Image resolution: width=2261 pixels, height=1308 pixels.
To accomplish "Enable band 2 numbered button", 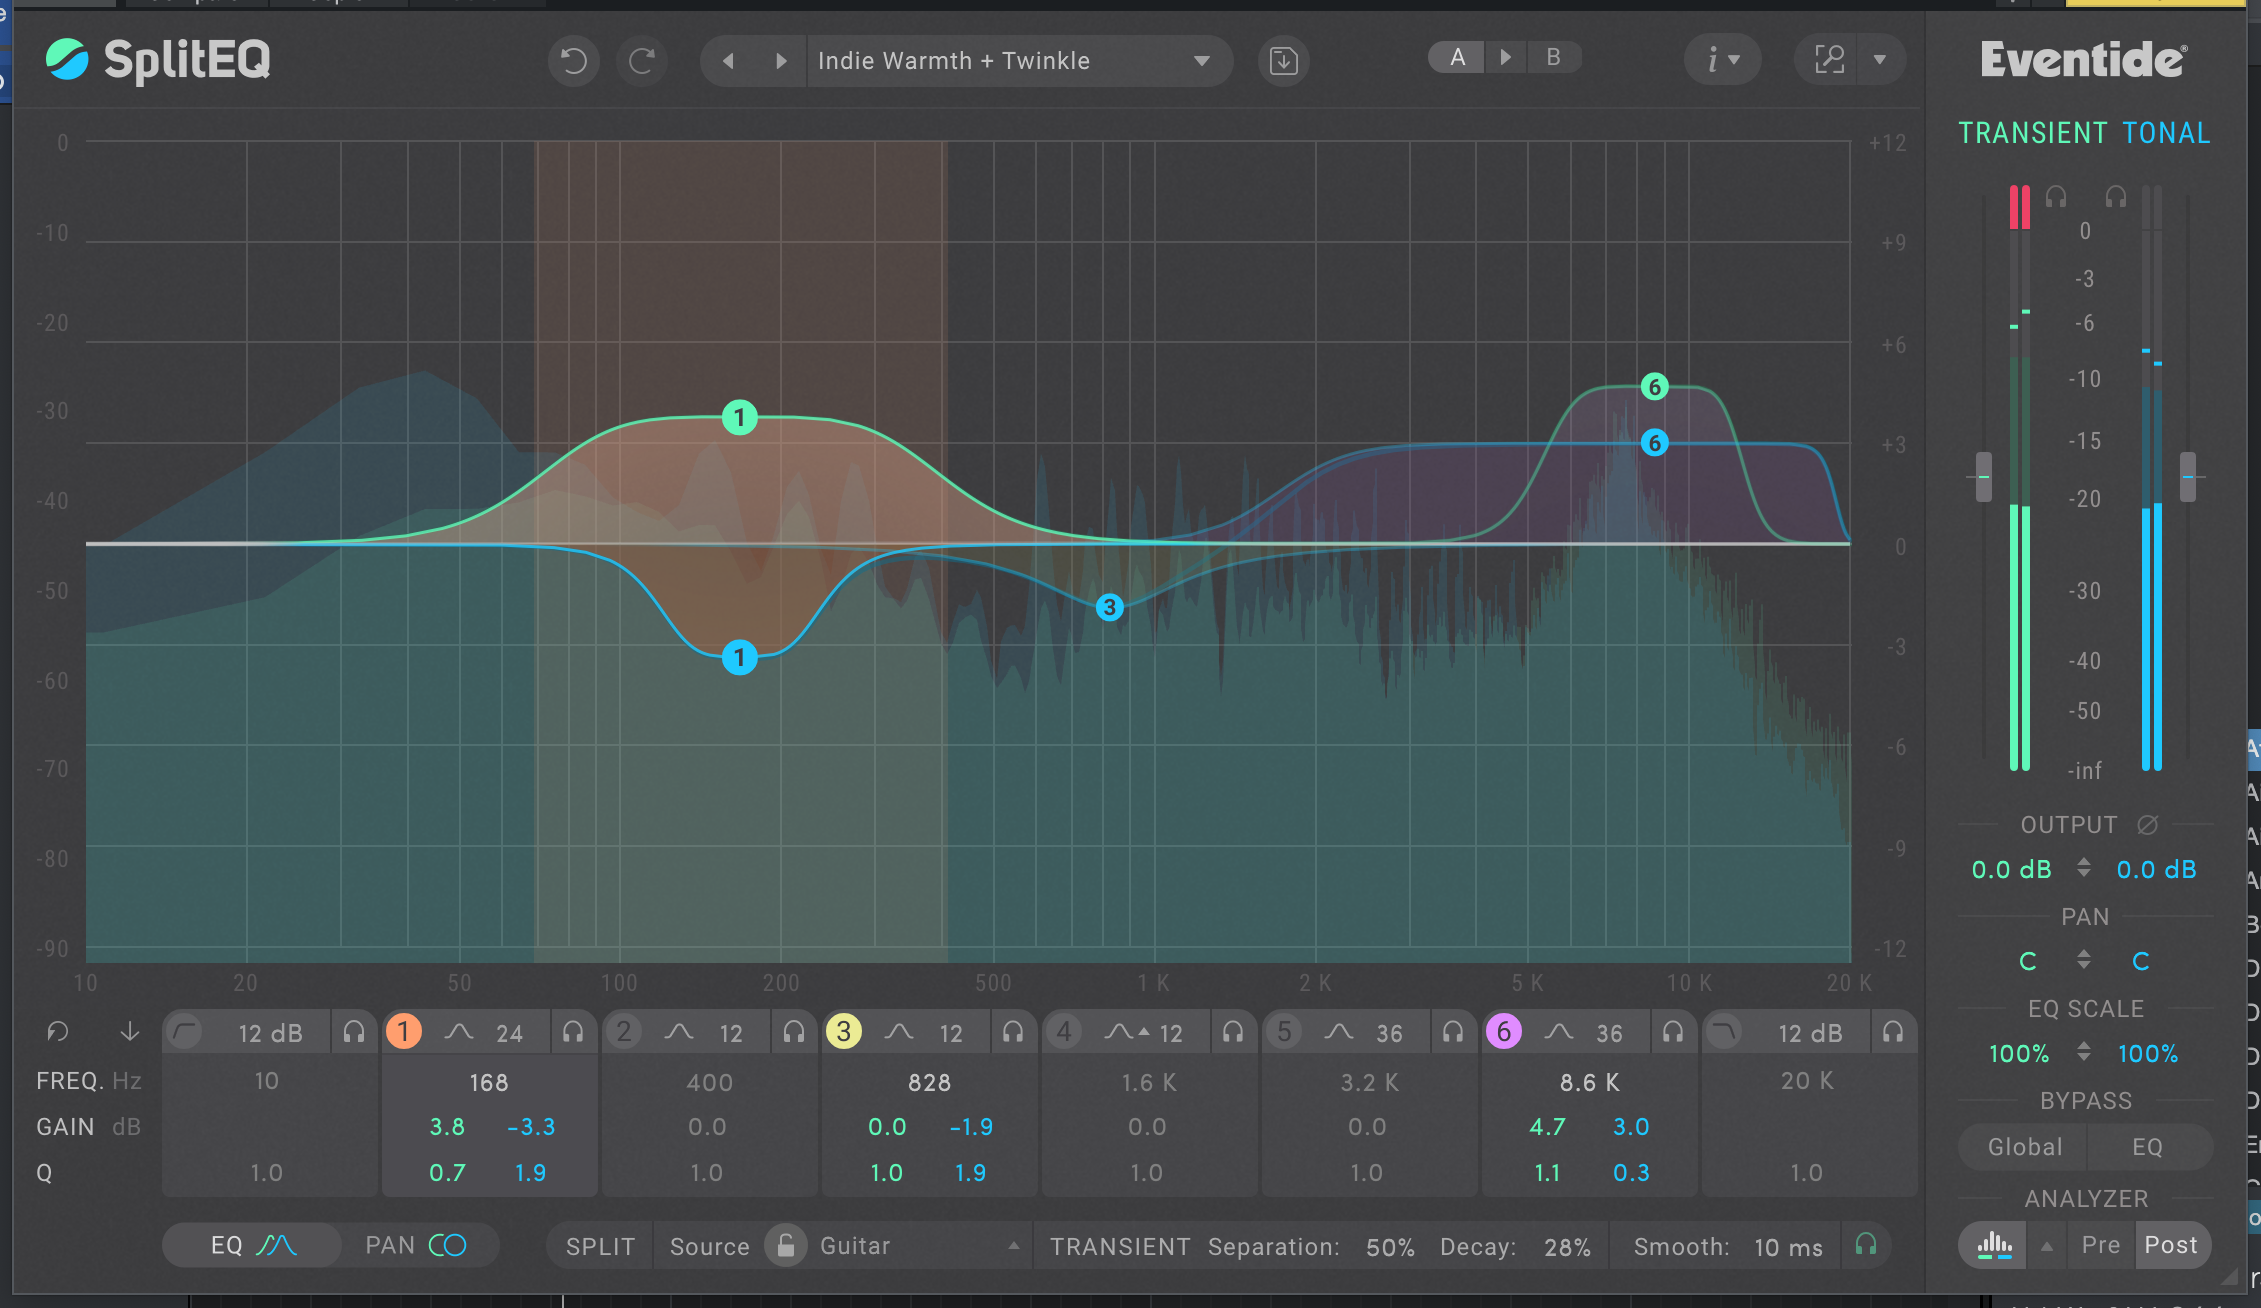I will click(x=624, y=1032).
